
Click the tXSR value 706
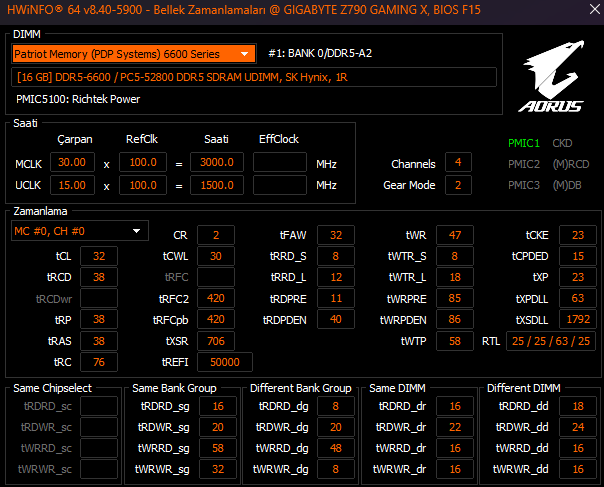216,341
